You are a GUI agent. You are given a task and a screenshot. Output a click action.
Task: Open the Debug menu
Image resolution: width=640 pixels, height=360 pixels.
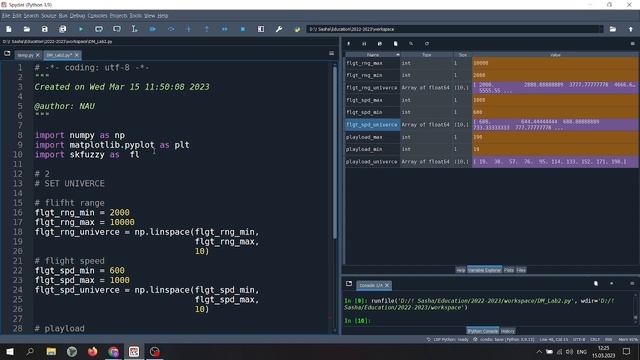pos(77,16)
